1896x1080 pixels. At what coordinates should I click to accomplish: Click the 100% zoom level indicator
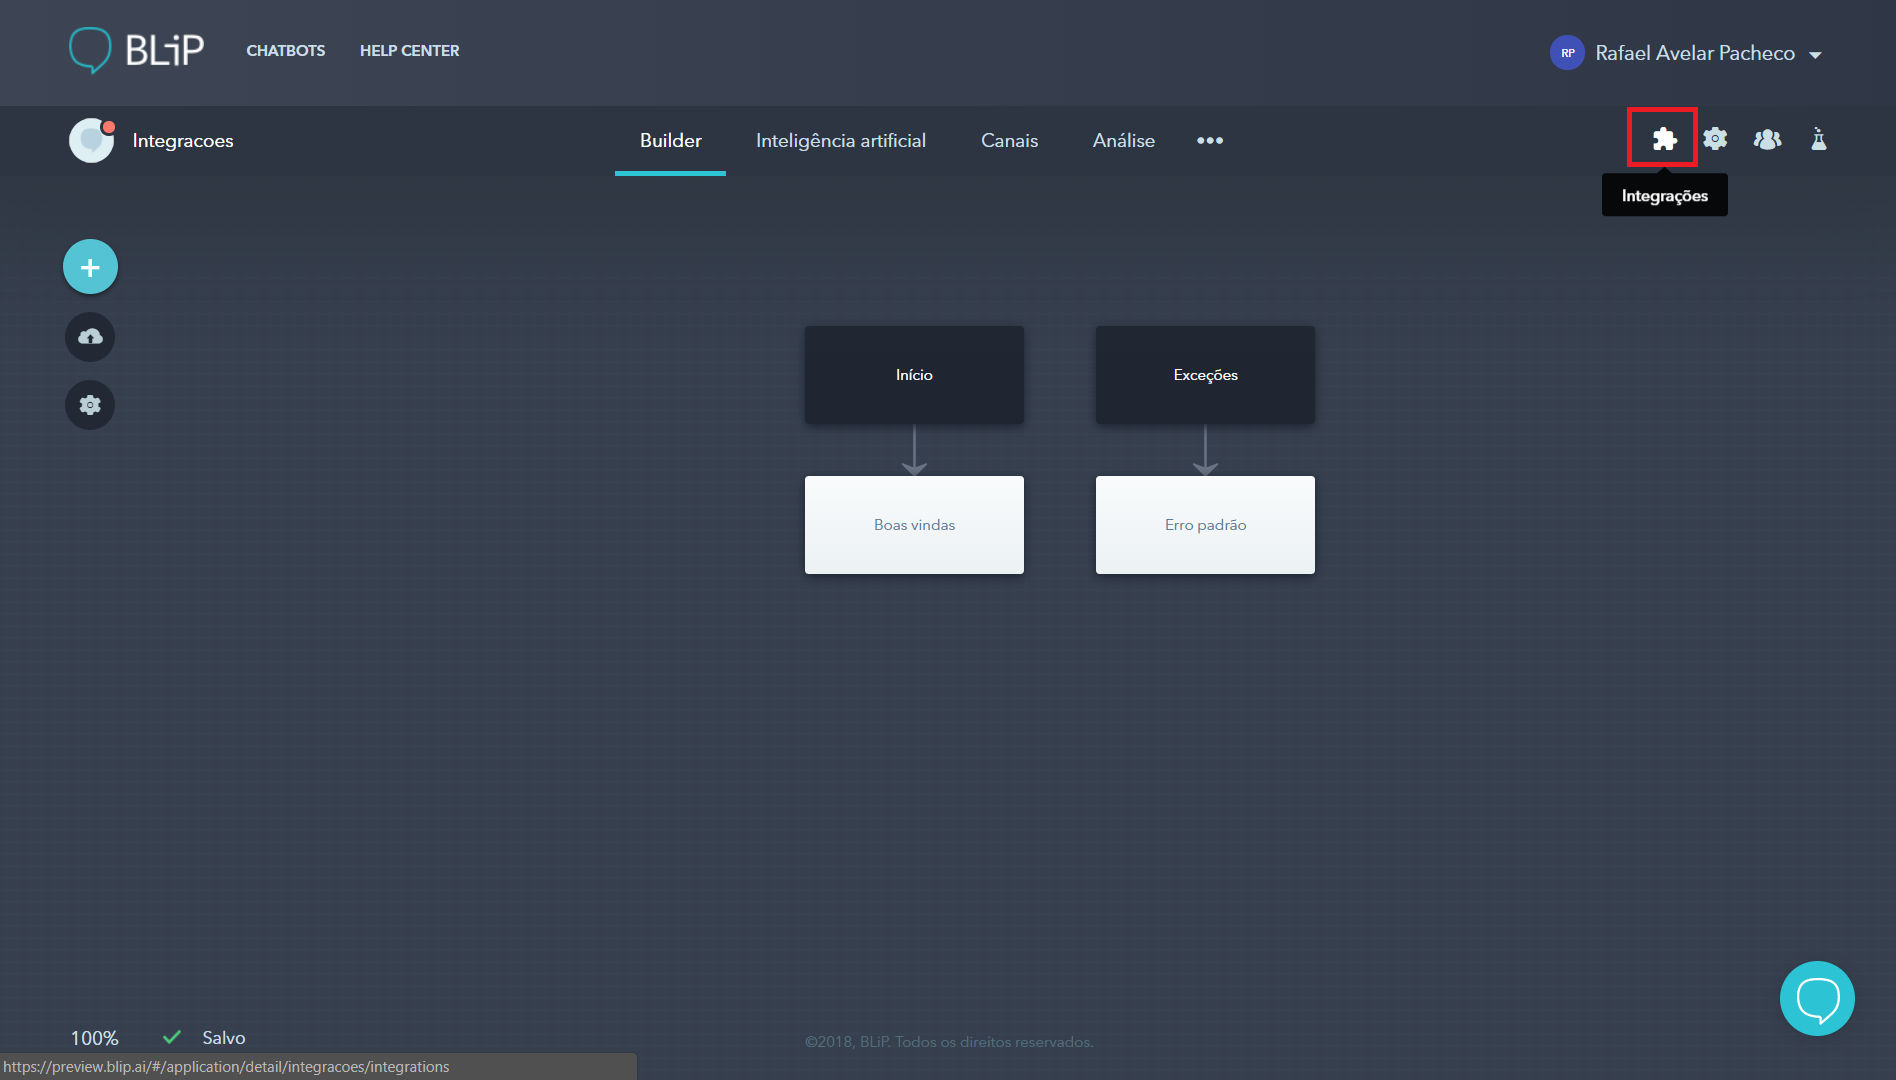pos(94,1038)
